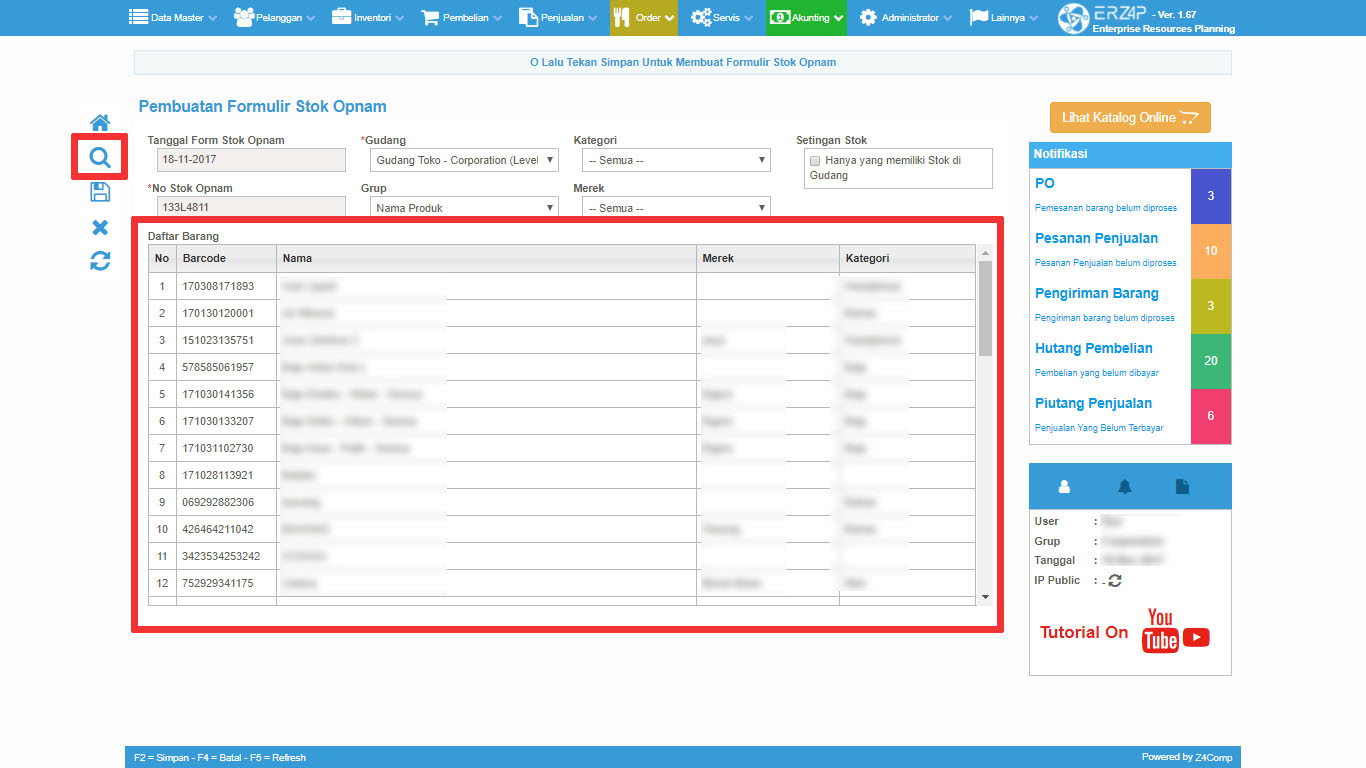The image size is (1366, 768).
Task: Open the Hutang Pembelian notification link
Action: point(1093,349)
